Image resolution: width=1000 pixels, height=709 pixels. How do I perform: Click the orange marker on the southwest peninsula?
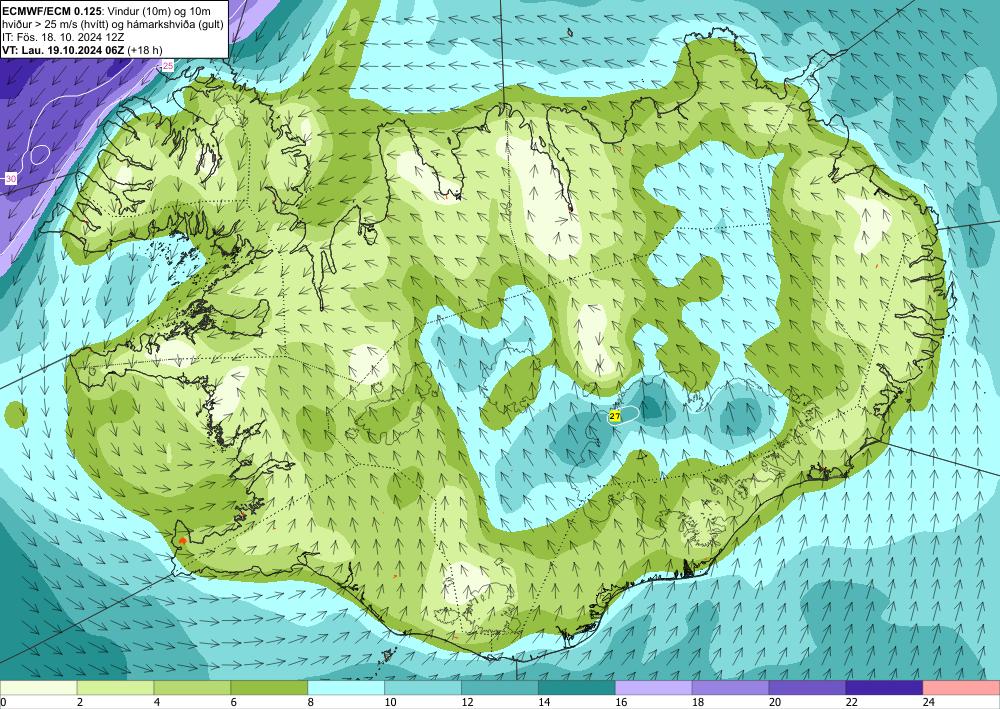pyautogui.click(x=182, y=541)
